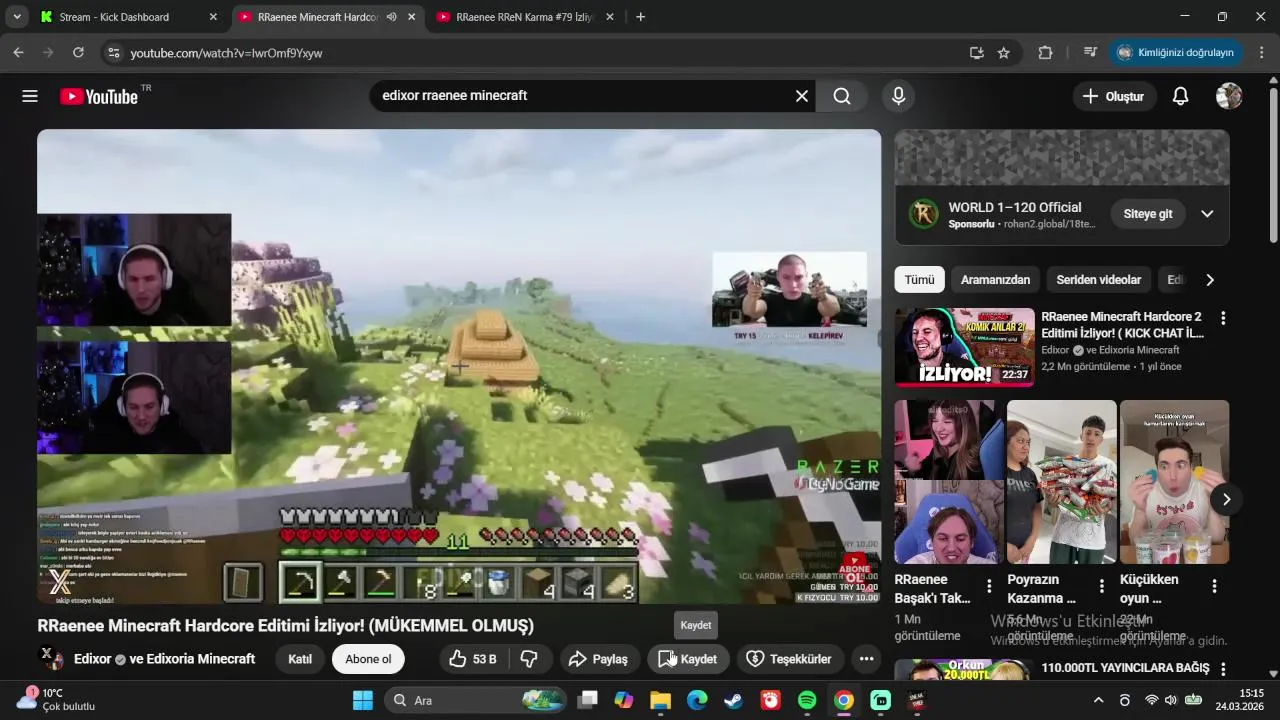Open the Windows Start menu
Viewport: 1280px width, 720px height.
click(362, 700)
